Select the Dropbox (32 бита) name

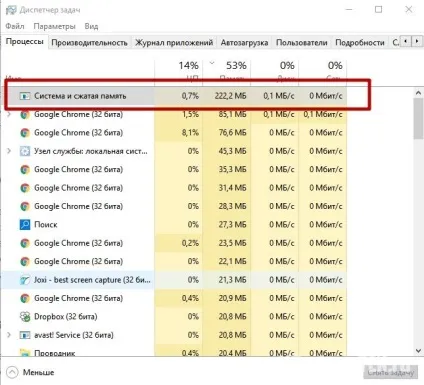pos(66,317)
